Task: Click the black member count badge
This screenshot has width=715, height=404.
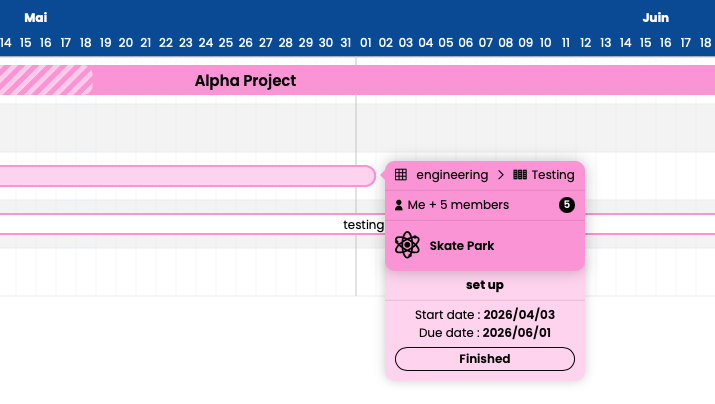Action: click(567, 205)
